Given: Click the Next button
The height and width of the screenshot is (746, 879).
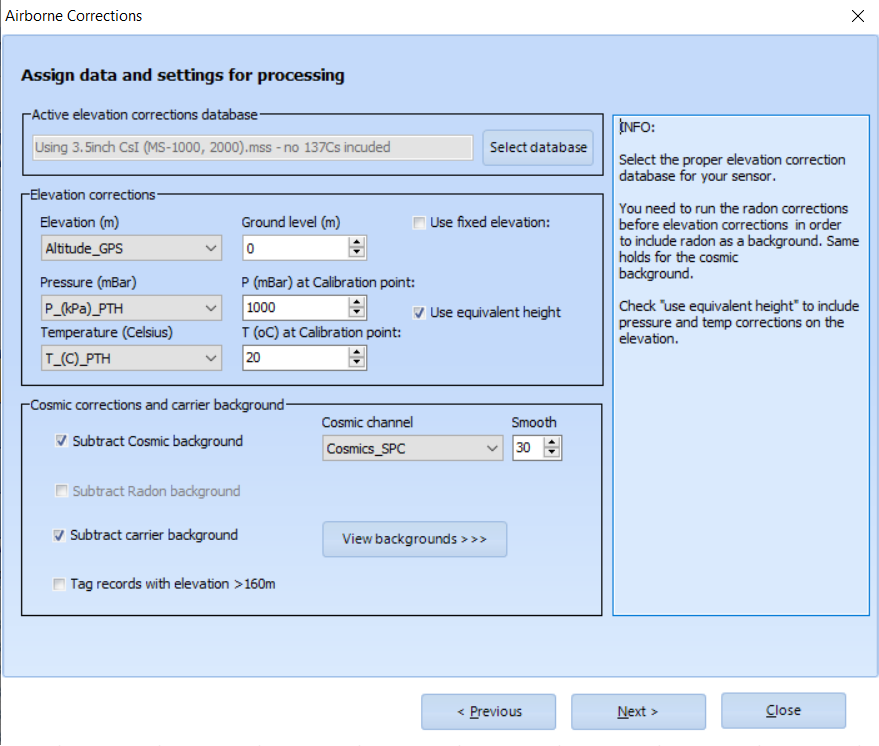Looking at the screenshot, I should pos(637,711).
